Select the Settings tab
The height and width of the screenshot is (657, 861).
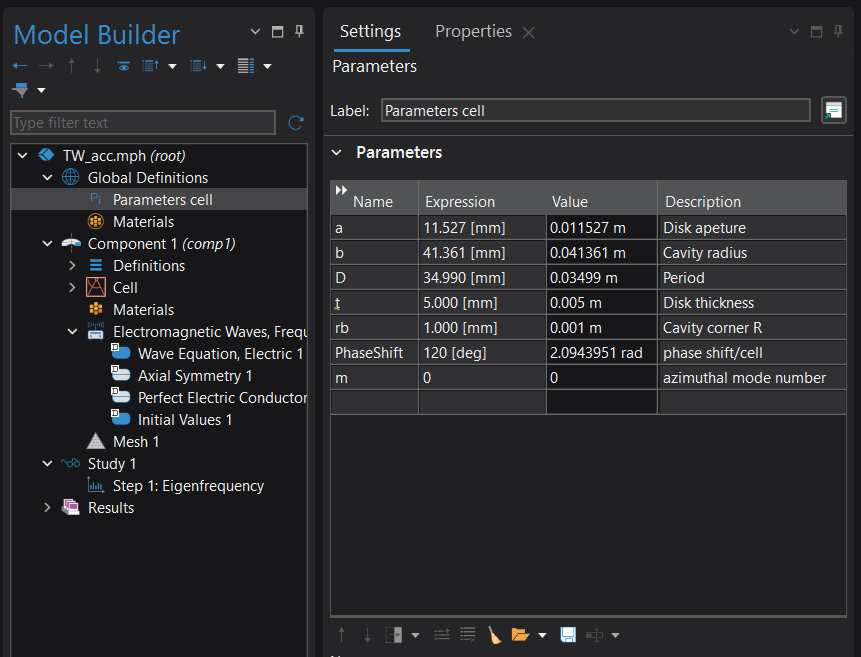pyautogui.click(x=370, y=32)
